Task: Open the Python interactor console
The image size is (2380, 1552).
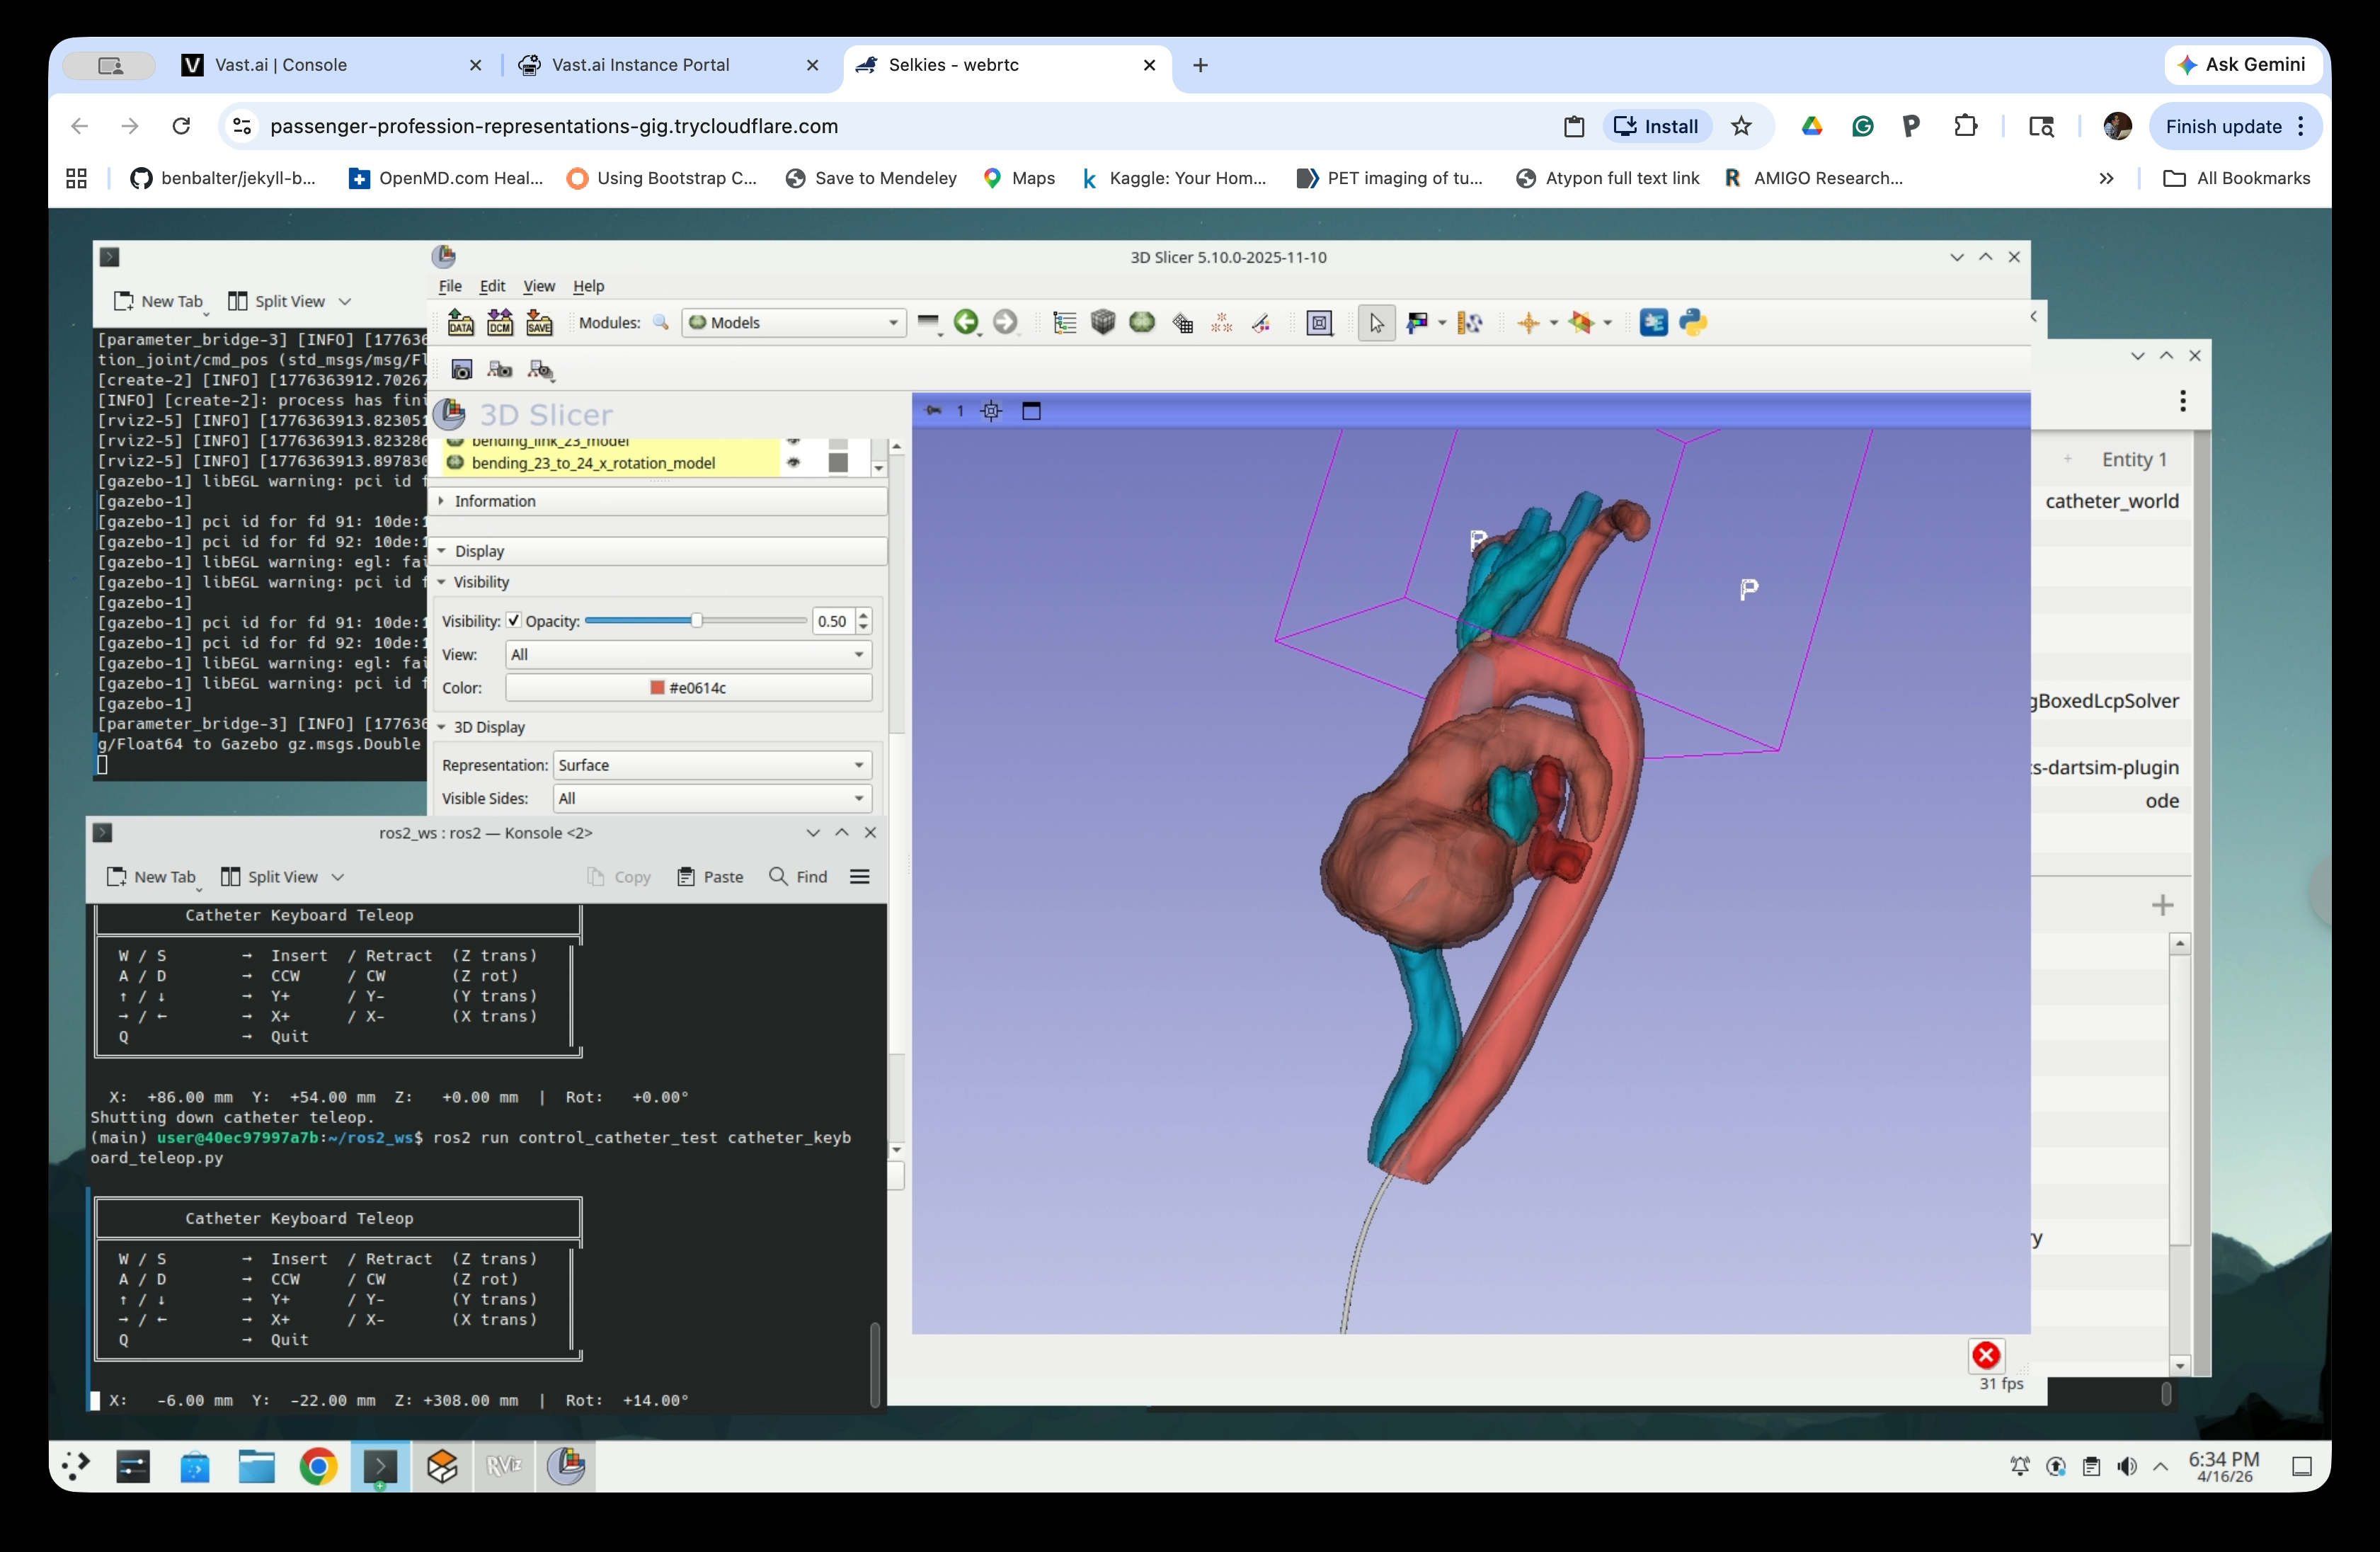Action: tap(1693, 322)
